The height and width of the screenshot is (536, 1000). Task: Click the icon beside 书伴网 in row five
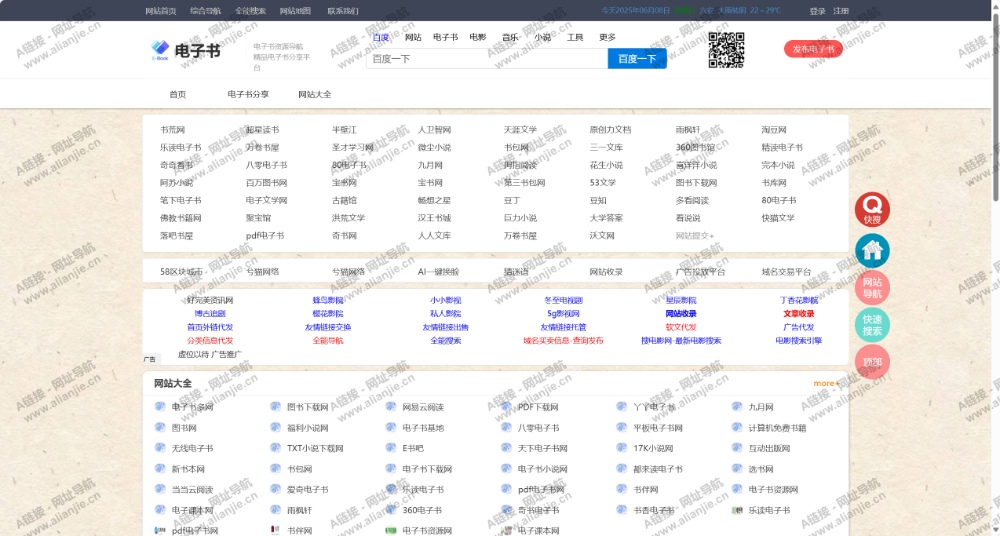(622, 489)
